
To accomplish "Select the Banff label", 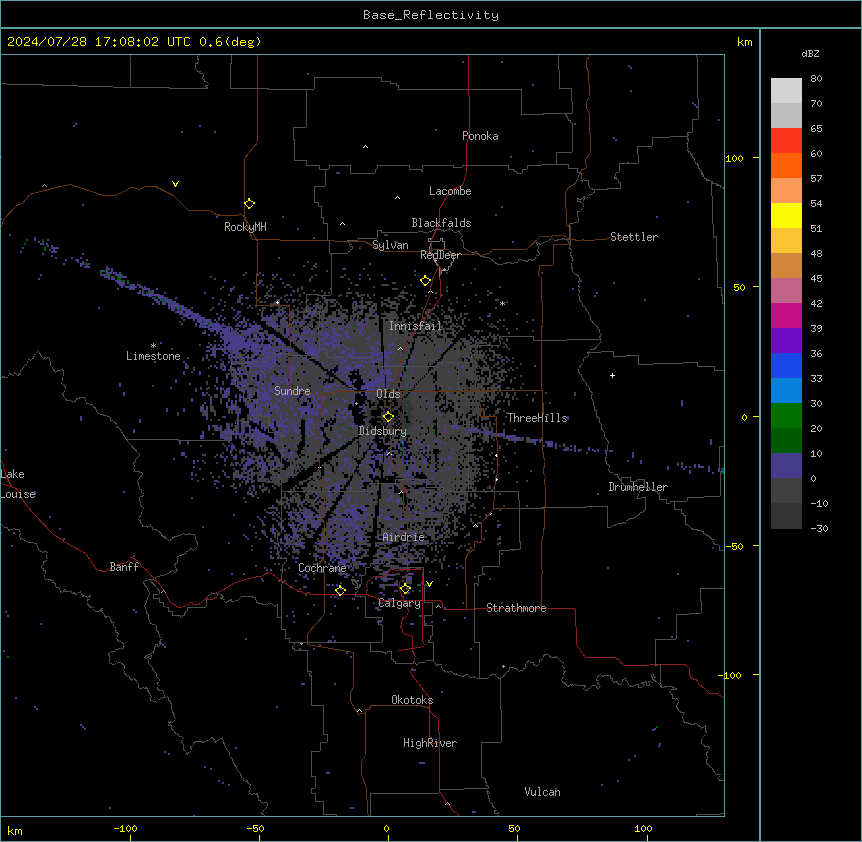I will coord(124,567).
